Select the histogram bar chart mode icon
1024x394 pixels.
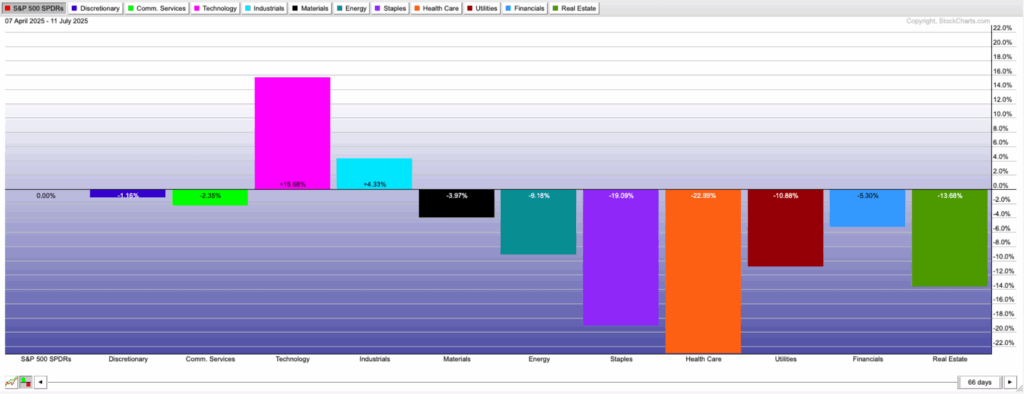25,382
